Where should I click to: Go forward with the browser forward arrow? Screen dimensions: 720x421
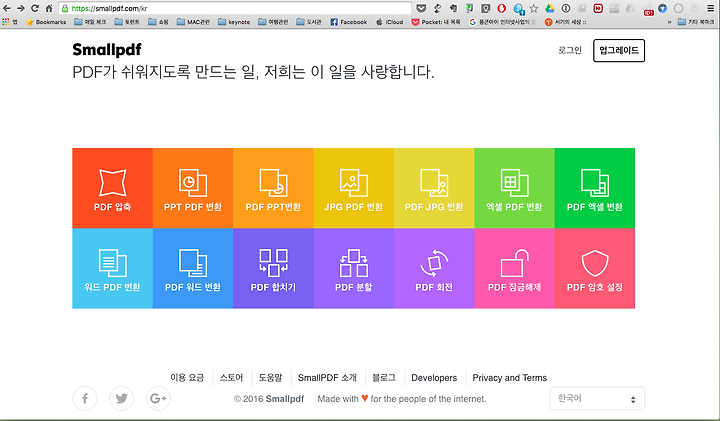tap(21, 8)
